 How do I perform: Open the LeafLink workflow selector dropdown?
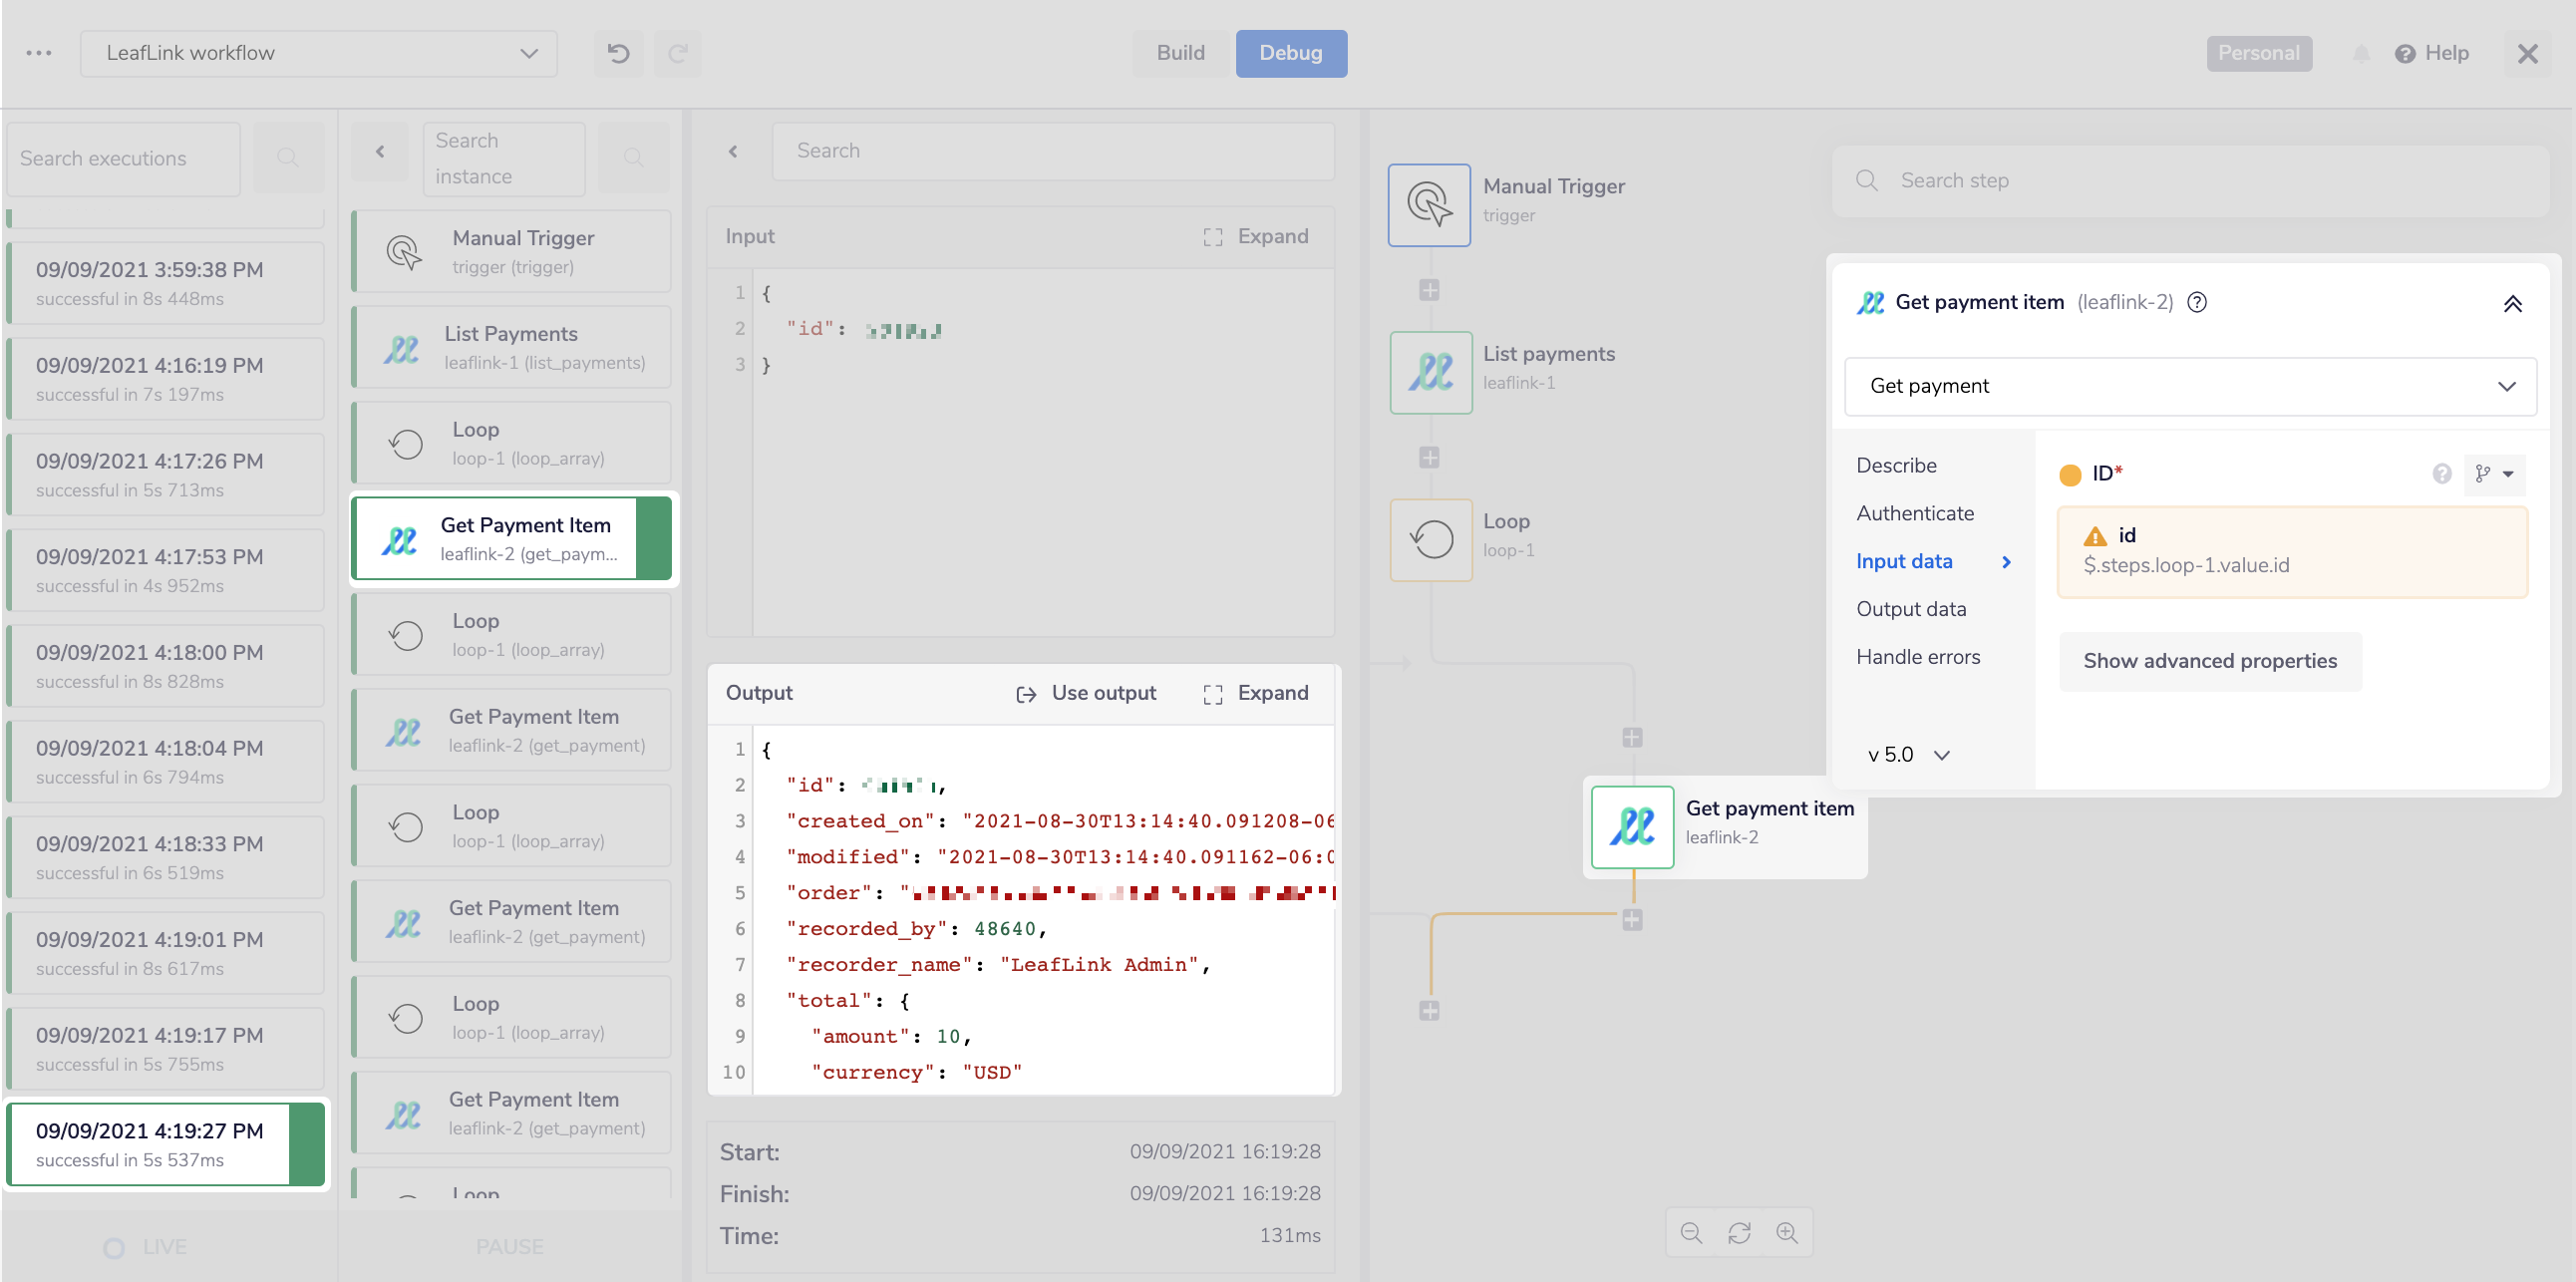528,53
